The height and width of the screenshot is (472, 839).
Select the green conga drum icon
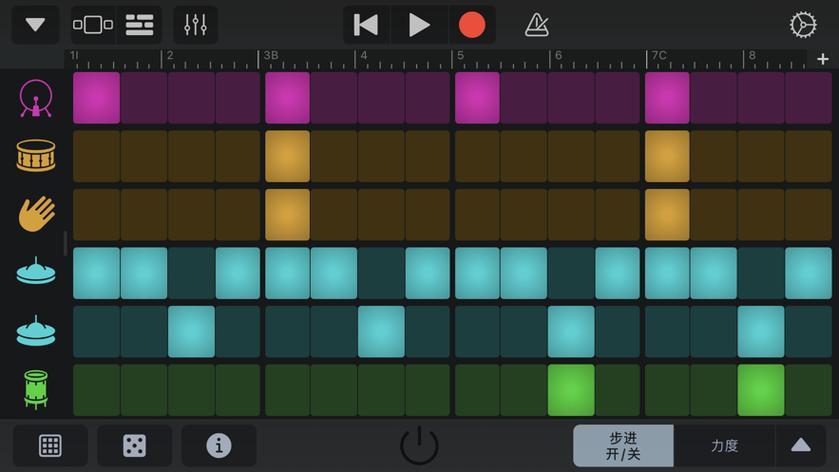tap(36, 389)
